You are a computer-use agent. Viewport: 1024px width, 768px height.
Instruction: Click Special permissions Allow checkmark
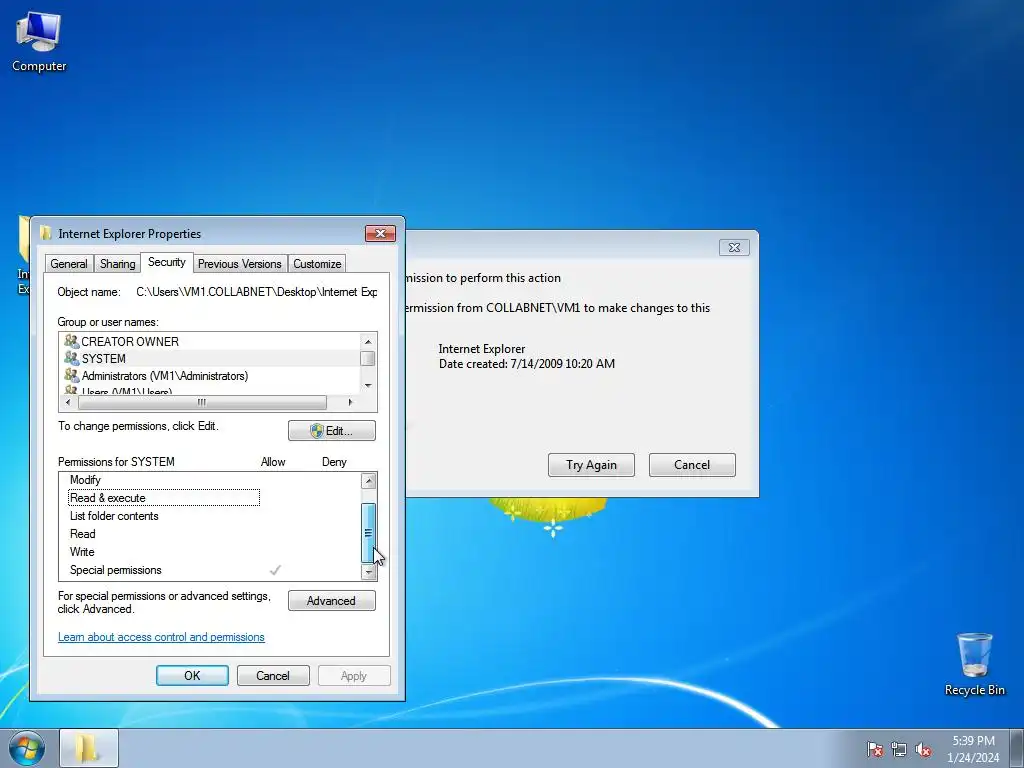[x=275, y=569]
